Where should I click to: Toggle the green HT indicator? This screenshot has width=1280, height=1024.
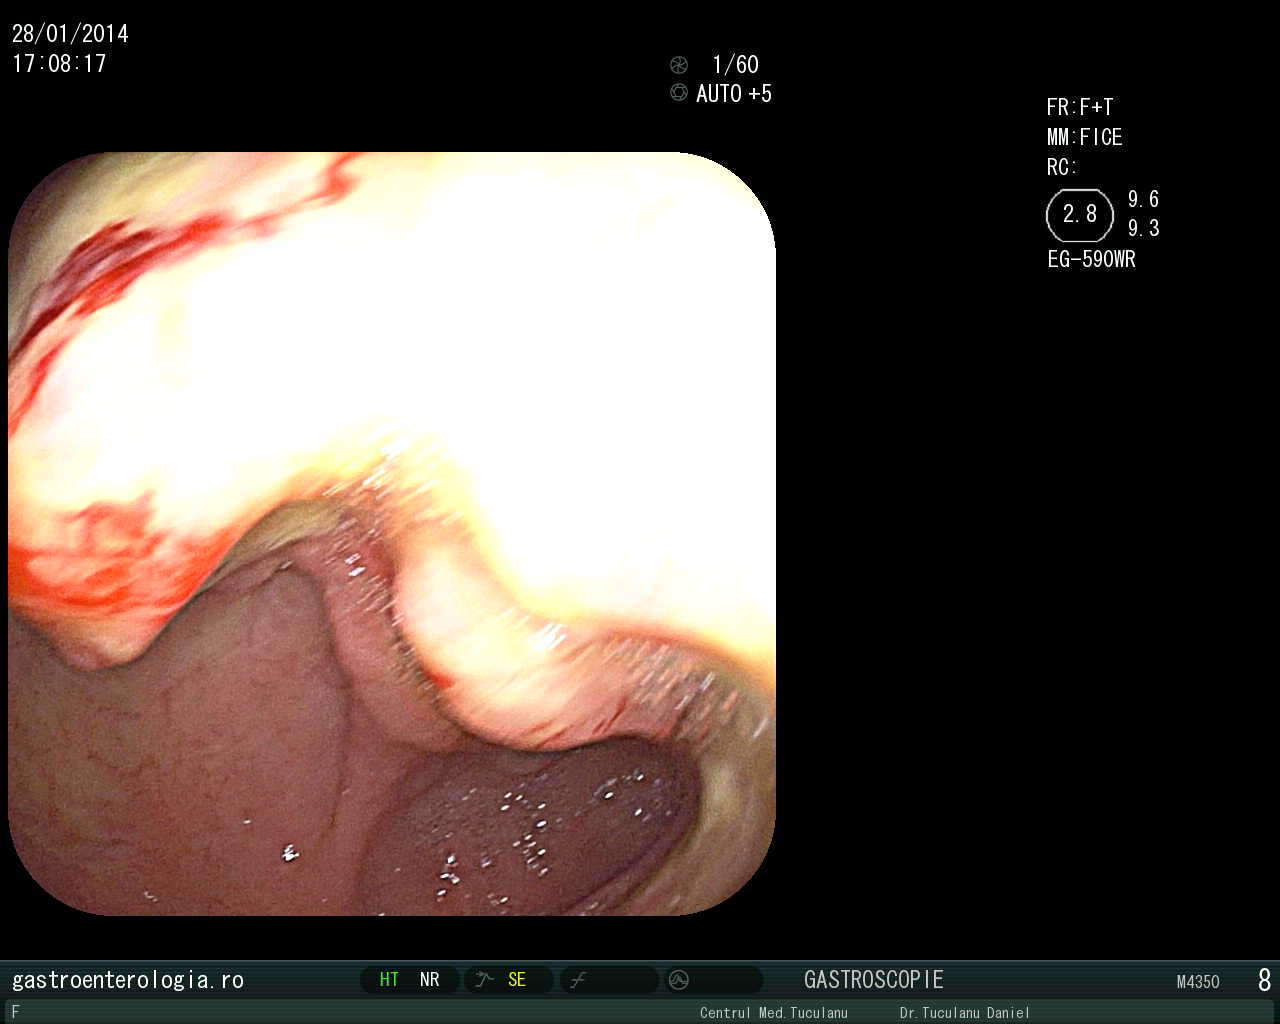(x=389, y=980)
